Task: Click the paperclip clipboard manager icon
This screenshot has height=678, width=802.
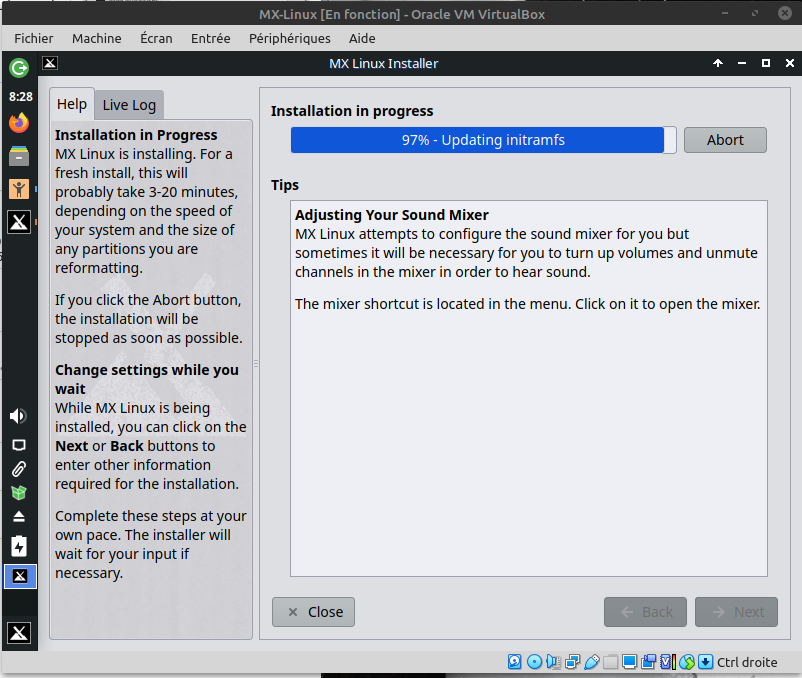Action: click(x=18, y=468)
